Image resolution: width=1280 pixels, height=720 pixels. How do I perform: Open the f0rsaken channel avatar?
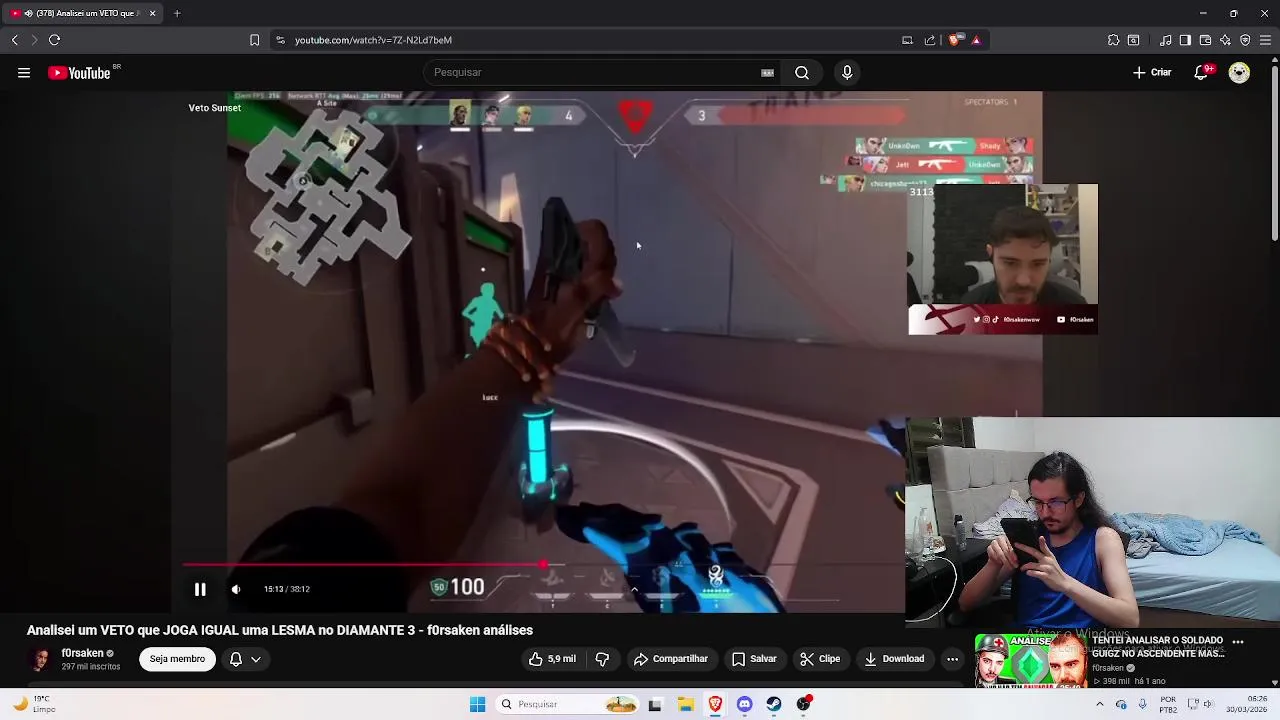coord(40,659)
